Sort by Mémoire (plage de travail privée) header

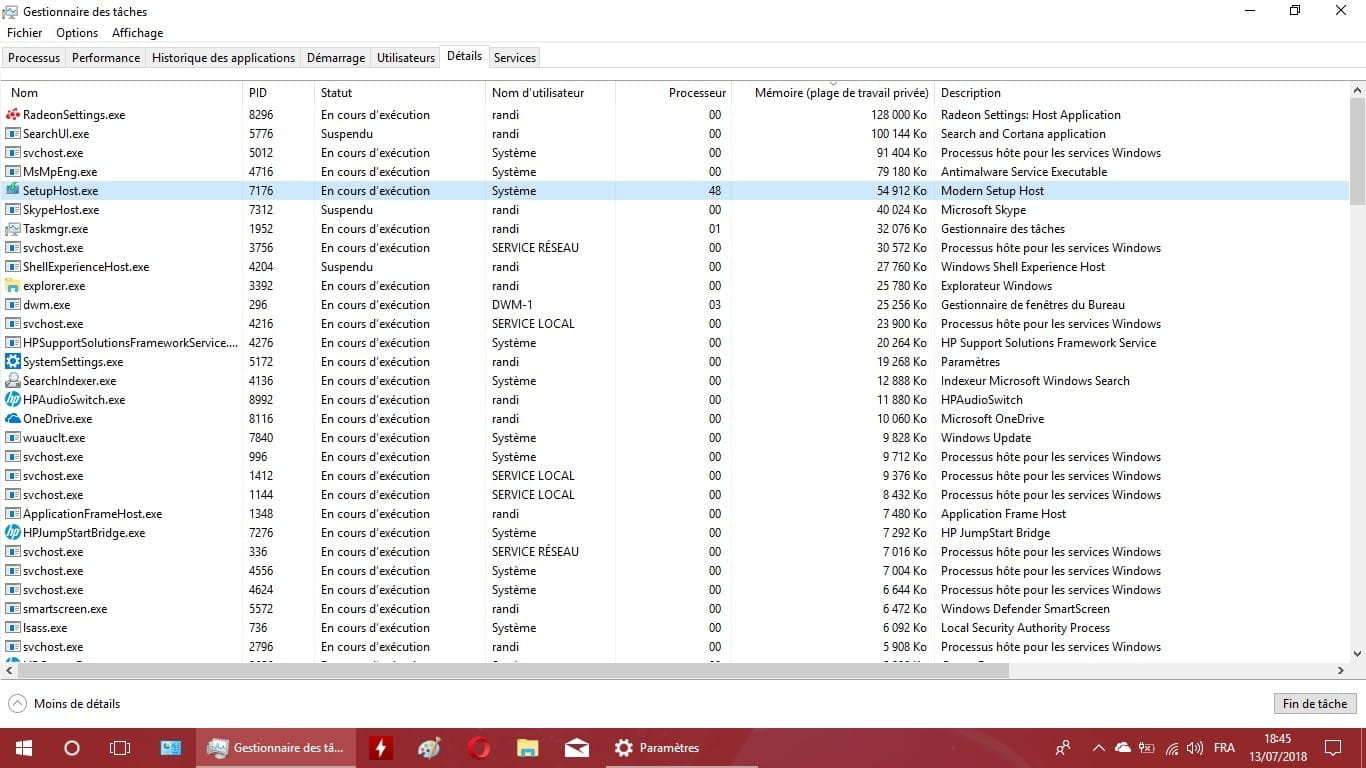tap(834, 93)
